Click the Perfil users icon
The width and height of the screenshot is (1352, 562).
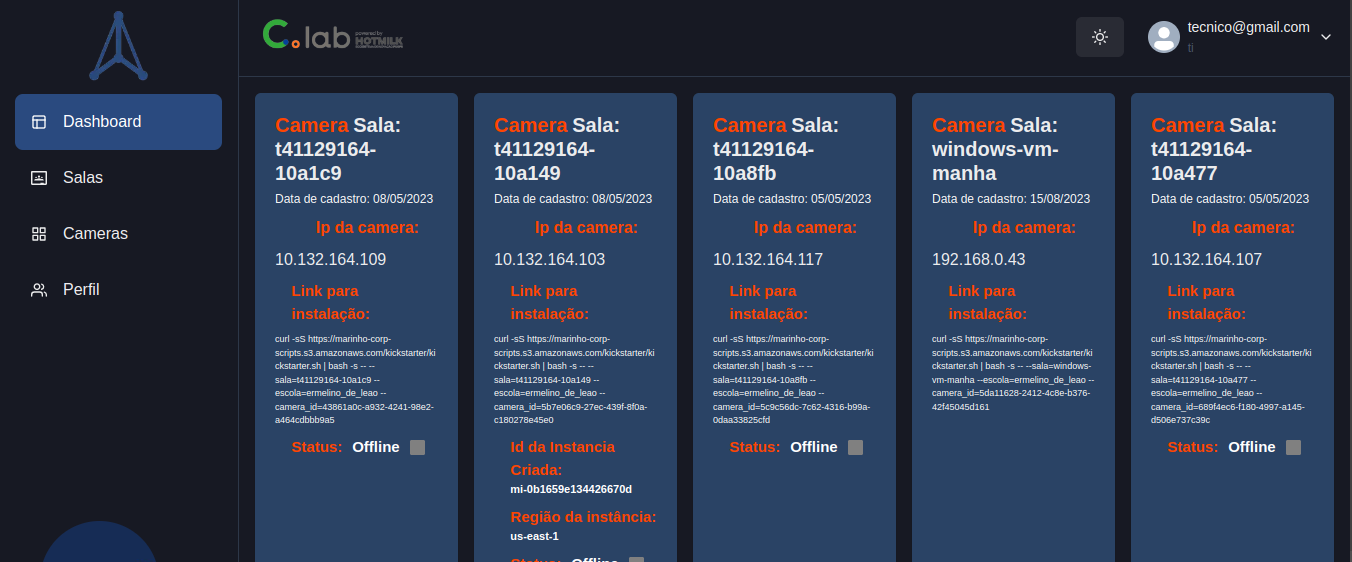(x=39, y=290)
